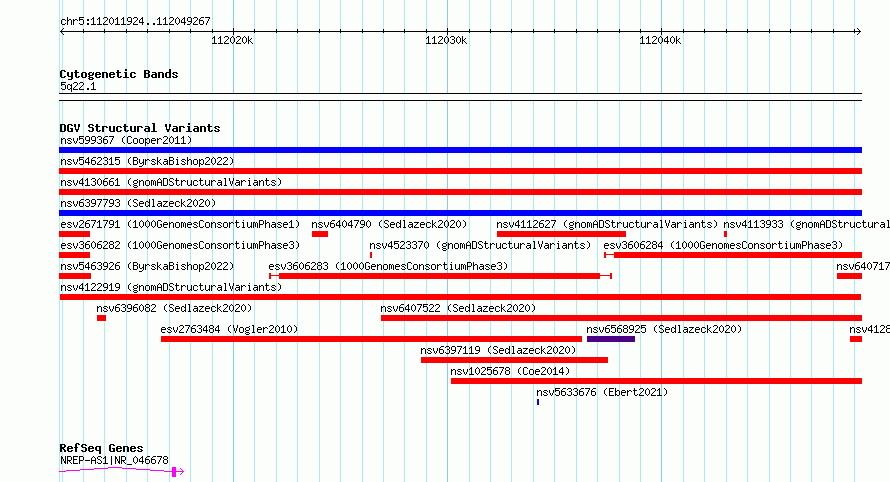890x482 pixels.
Task: Click the long red nsv4122919 bar
Action: tap(460, 297)
